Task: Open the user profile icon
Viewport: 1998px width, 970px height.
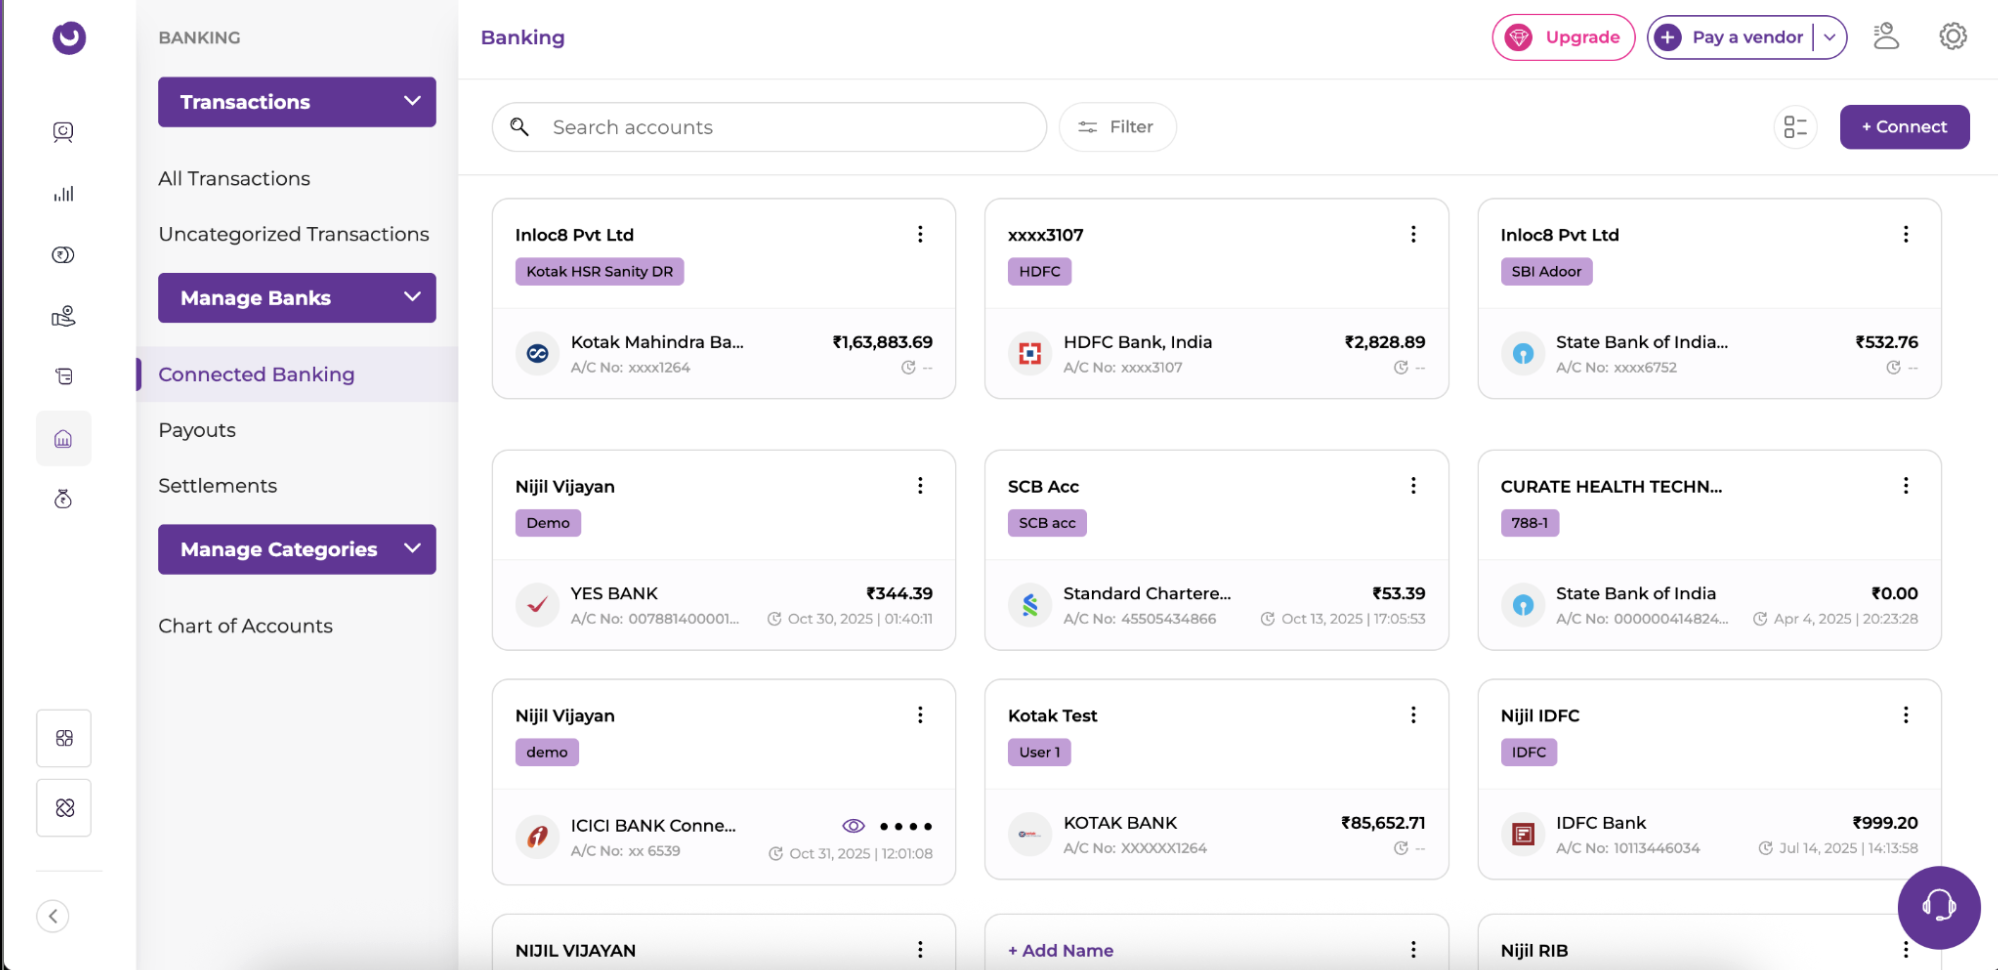Action: point(1886,37)
